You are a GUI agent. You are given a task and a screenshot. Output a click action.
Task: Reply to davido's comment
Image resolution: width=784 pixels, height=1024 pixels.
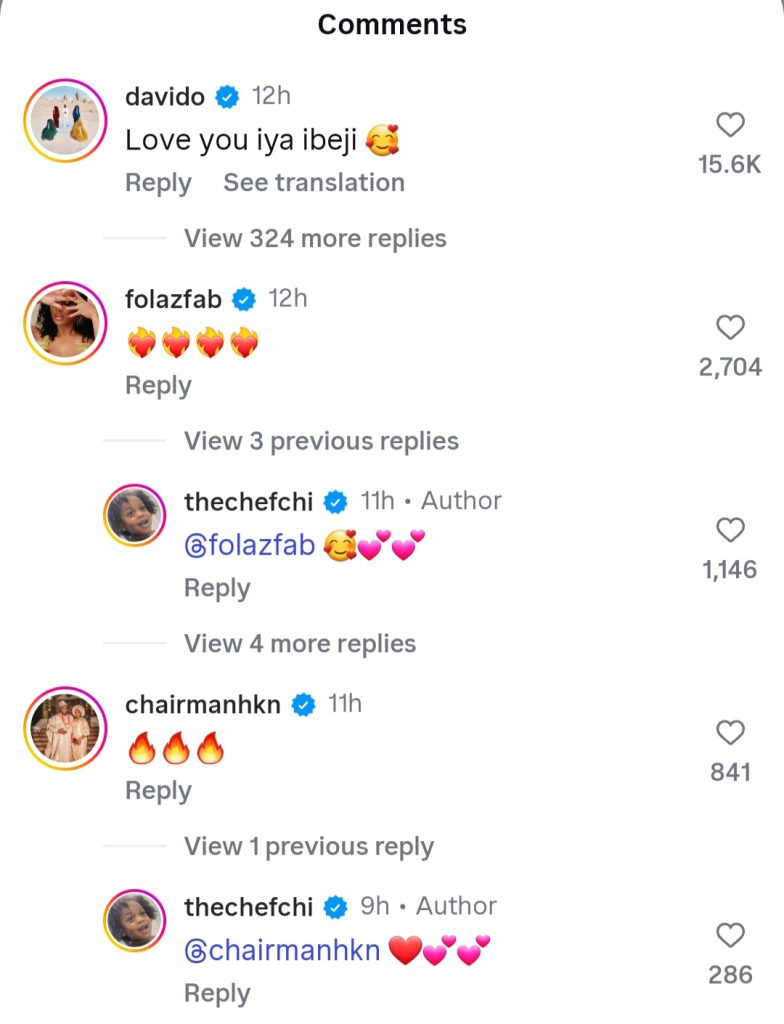157,183
